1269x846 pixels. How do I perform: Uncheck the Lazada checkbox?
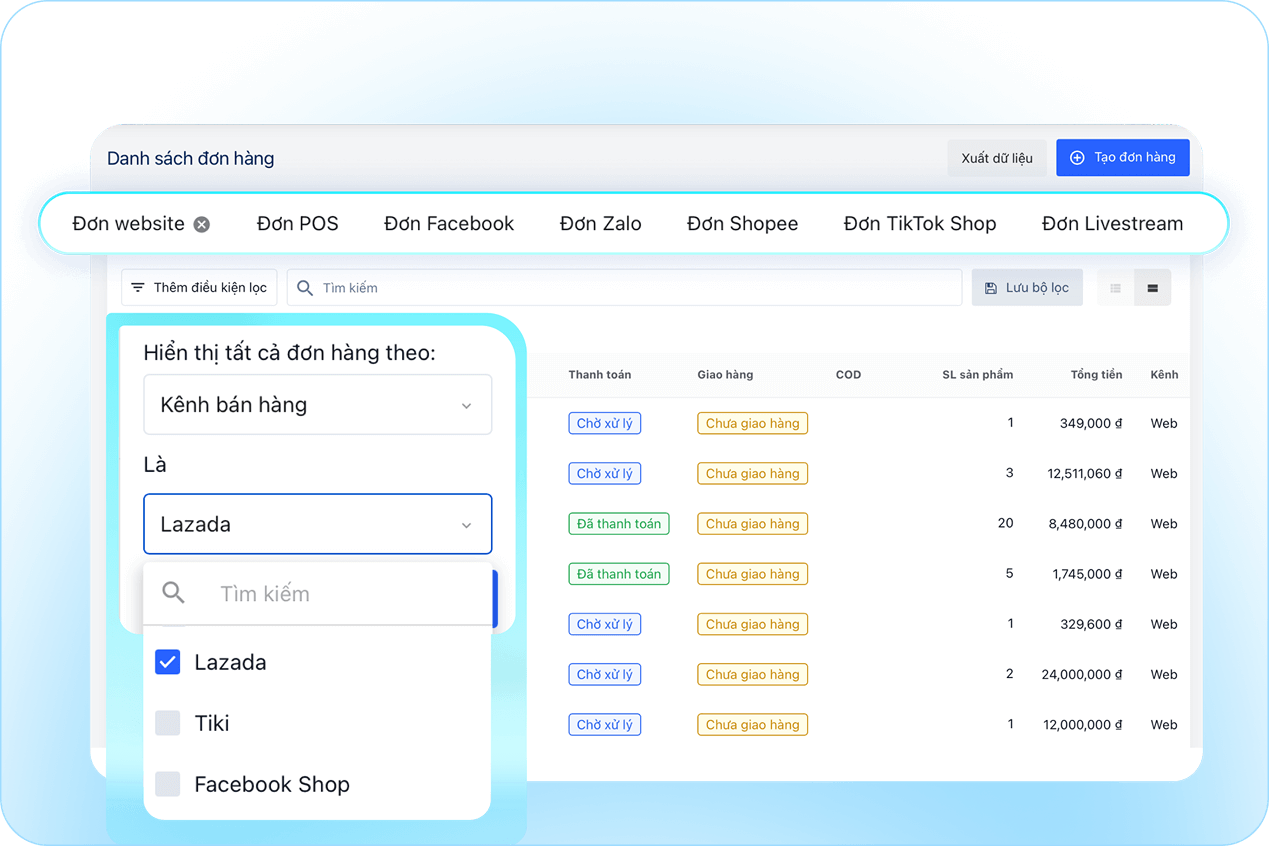click(167, 661)
